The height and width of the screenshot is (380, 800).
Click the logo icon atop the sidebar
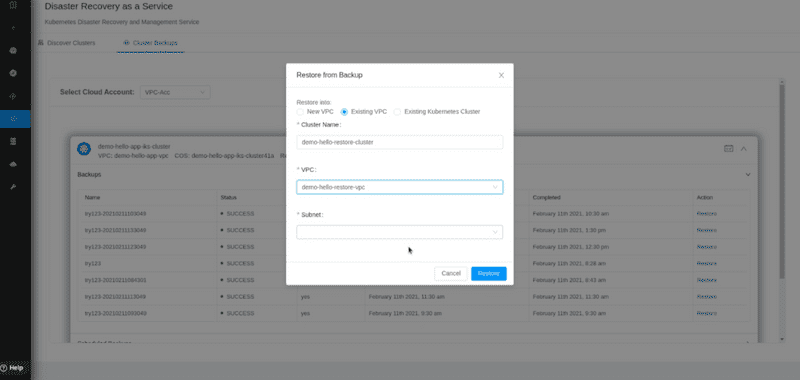coord(14,6)
